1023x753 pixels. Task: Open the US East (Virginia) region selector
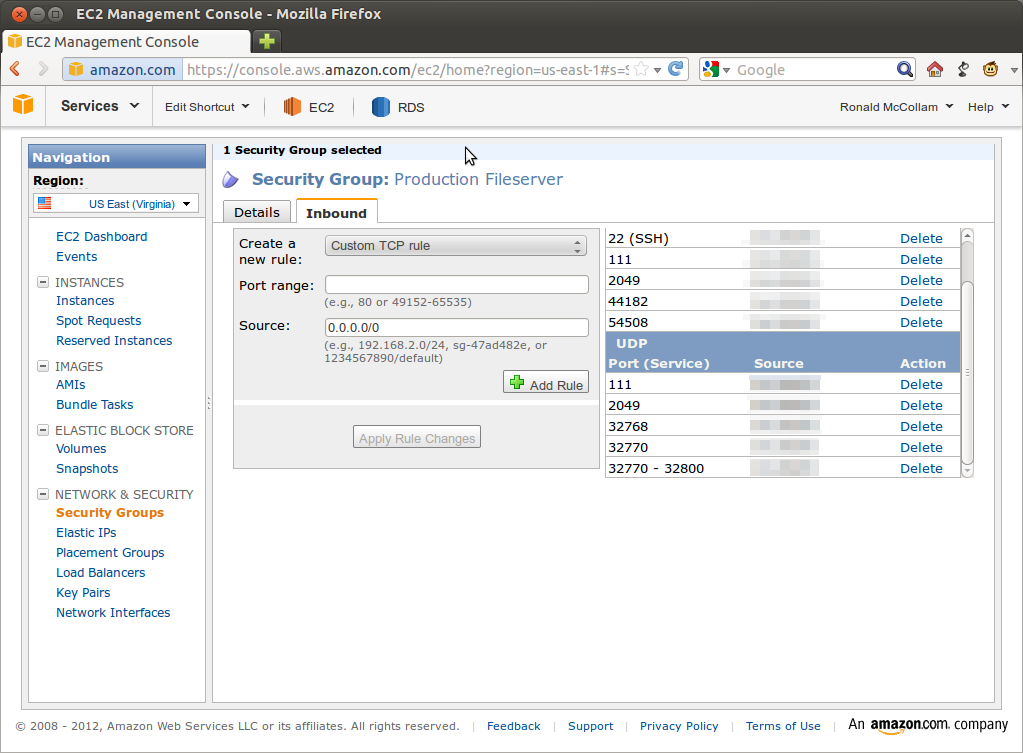pyautogui.click(x=115, y=204)
